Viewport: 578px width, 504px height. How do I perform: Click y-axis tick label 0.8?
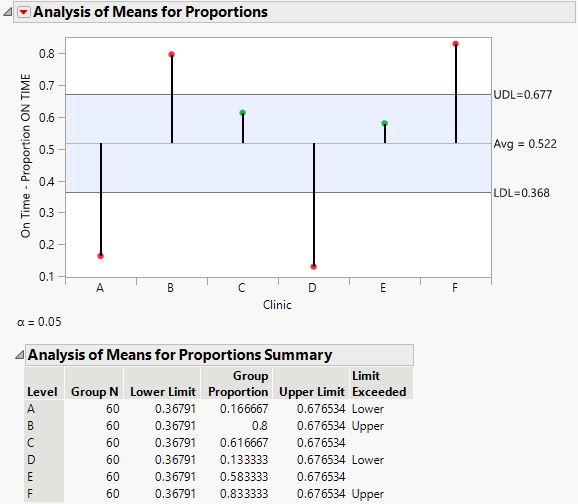pyautogui.click(x=46, y=54)
